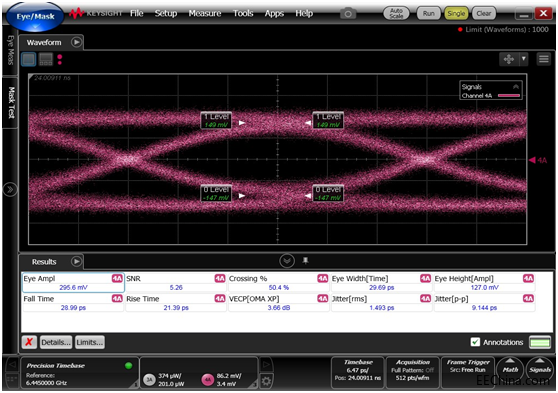Click the 4A channel button
Viewport: 558px width, 393px height.
coord(208,380)
